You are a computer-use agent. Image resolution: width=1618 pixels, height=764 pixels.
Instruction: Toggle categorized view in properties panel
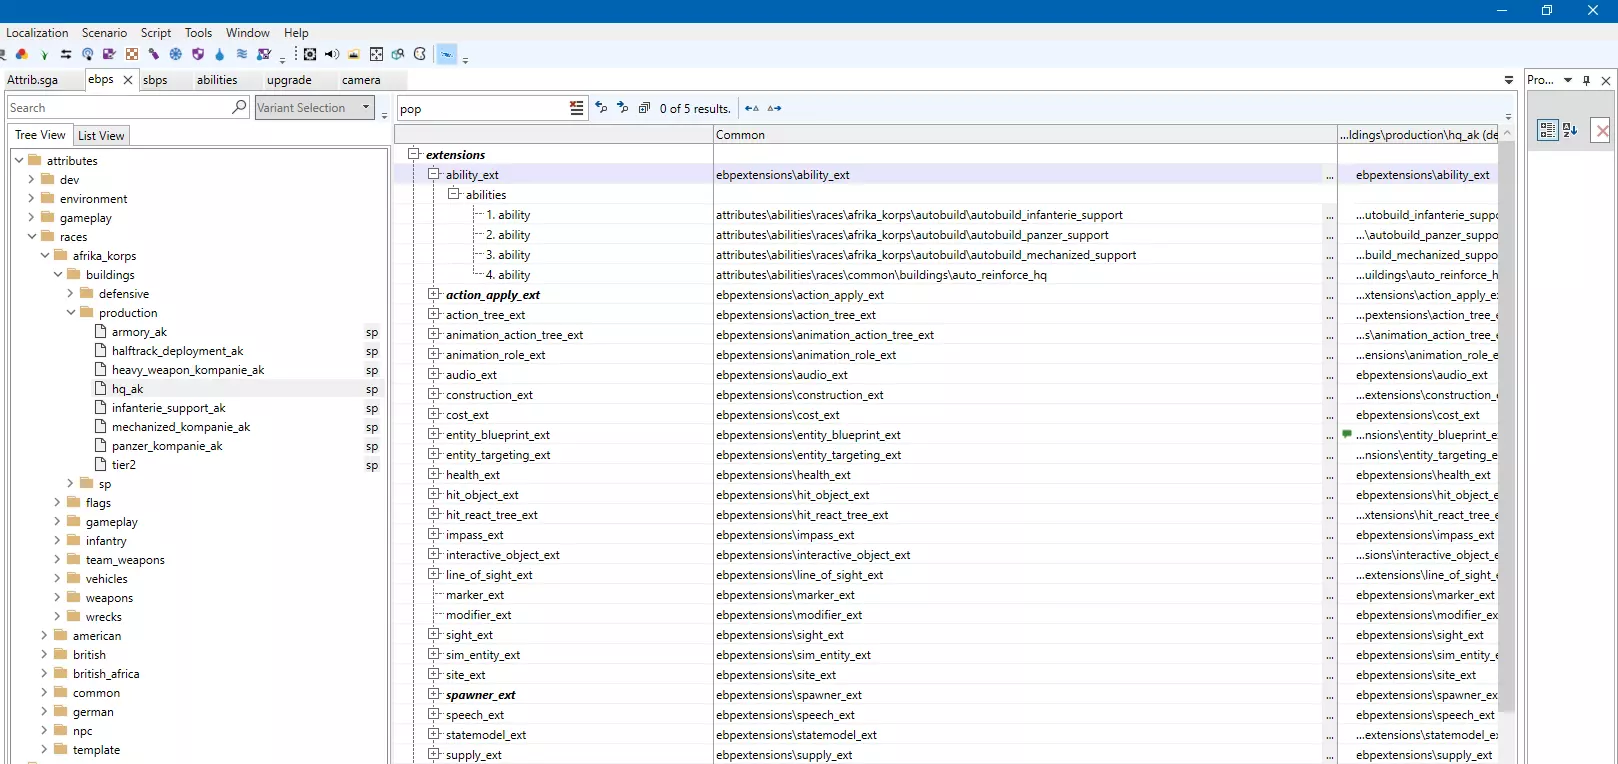tap(1547, 130)
